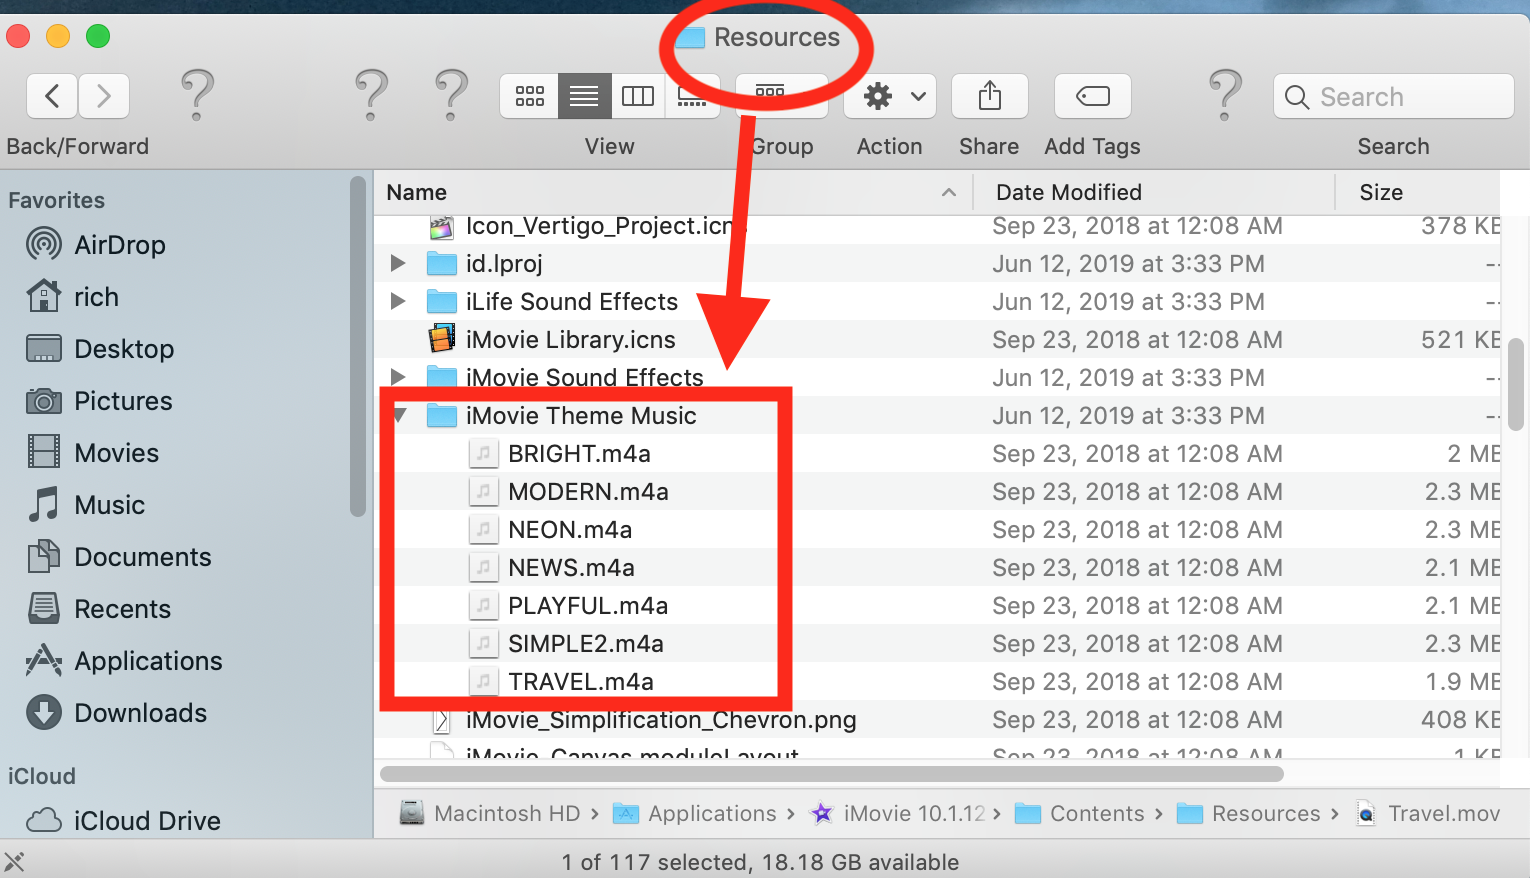Click the NEON.m4a audio file icon
This screenshot has width=1530, height=878.
(484, 530)
